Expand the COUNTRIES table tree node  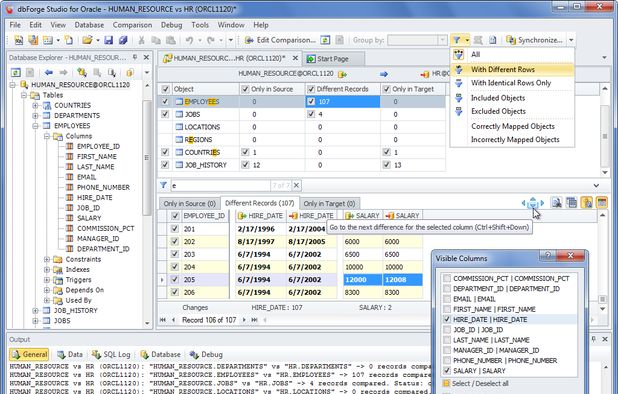(x=35, y=106)
